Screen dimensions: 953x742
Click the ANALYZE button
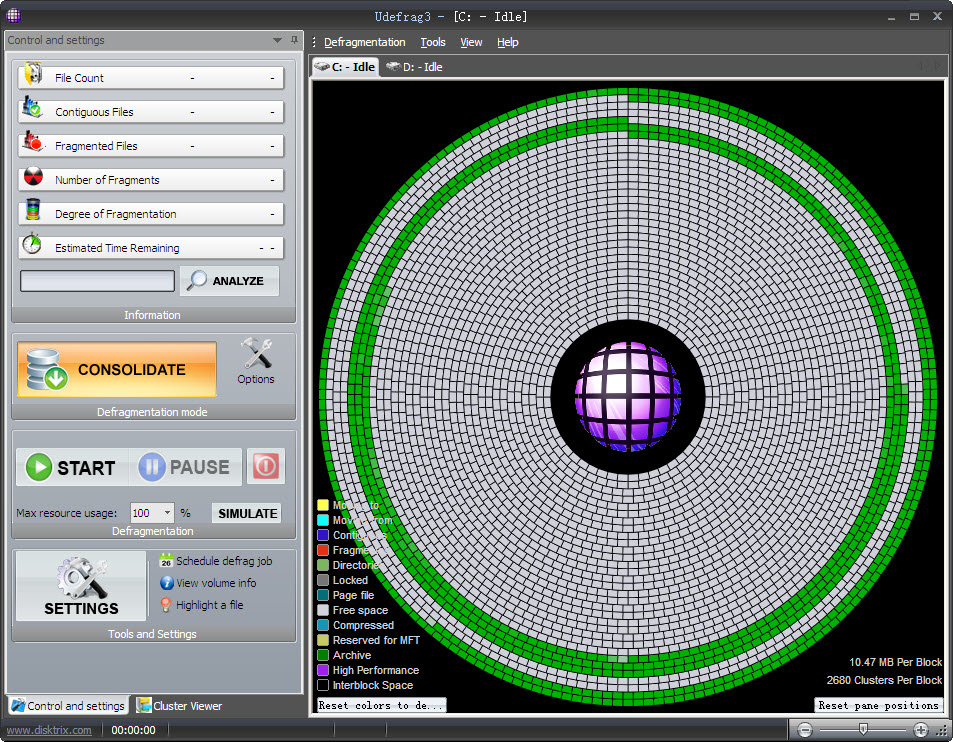[x=229, y=281]
